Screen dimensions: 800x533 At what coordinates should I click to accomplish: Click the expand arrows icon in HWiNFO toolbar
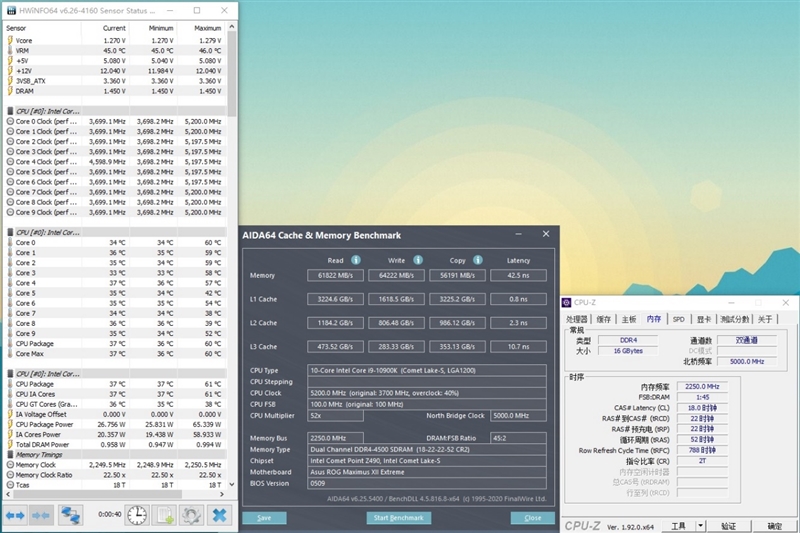coord(15,515)
